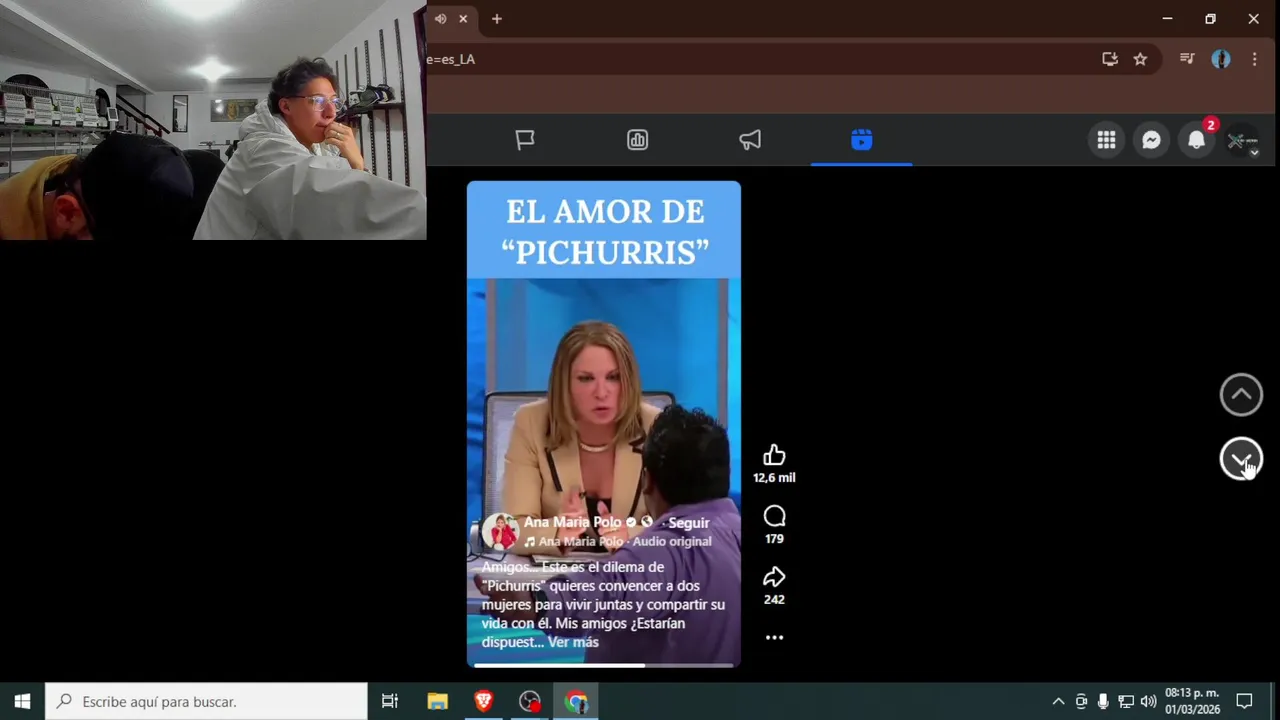Viewport: 1280px width, 720px height.
Task: Show hidden system tray icons
Action: tap(1058, 701)
